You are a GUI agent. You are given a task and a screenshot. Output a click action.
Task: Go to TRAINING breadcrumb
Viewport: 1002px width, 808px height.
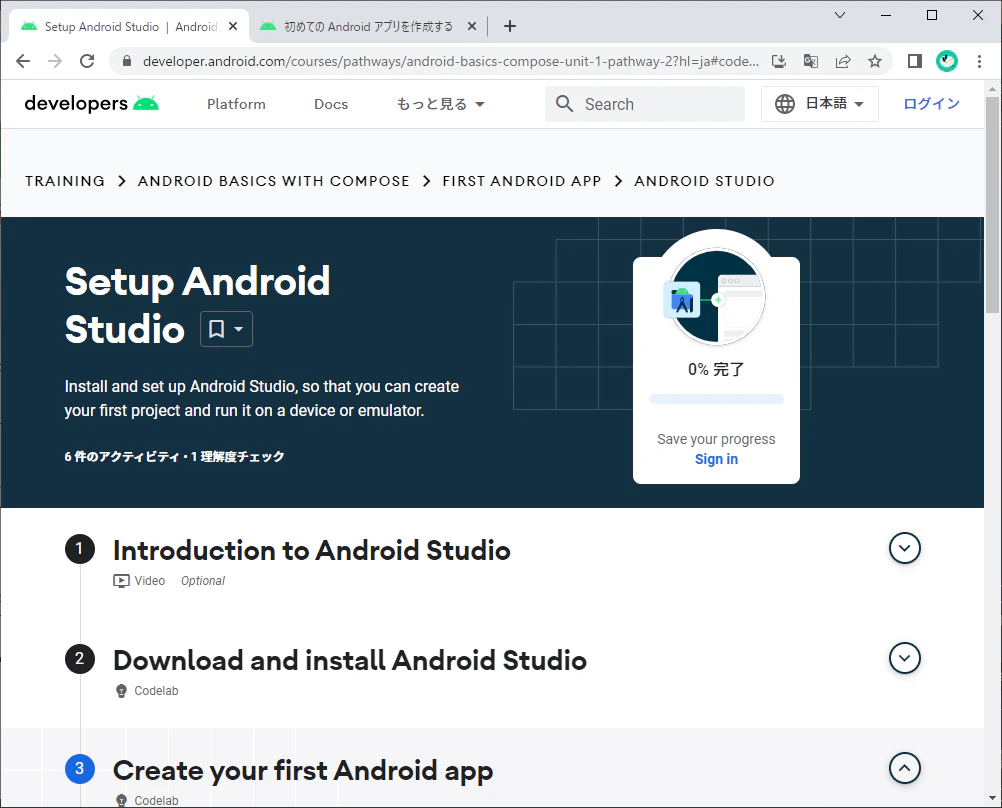pos(65,181)
